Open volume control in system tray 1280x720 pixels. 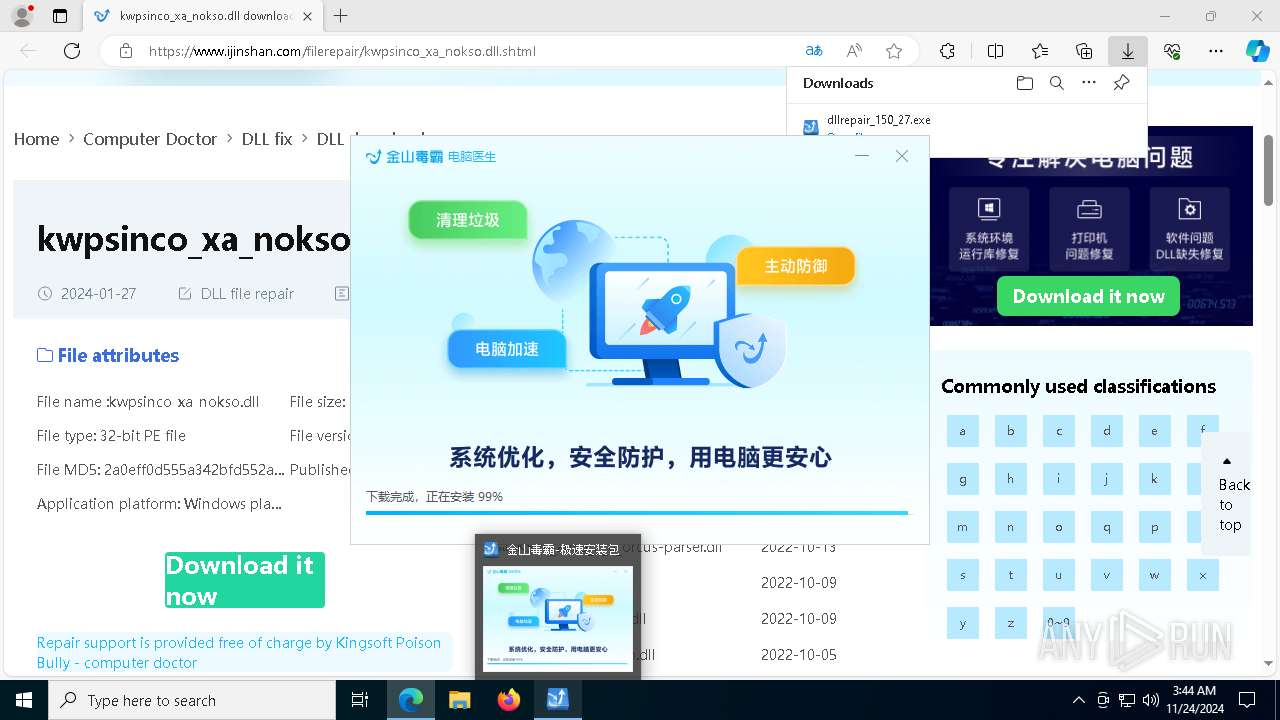click(x=1151, y=700)
